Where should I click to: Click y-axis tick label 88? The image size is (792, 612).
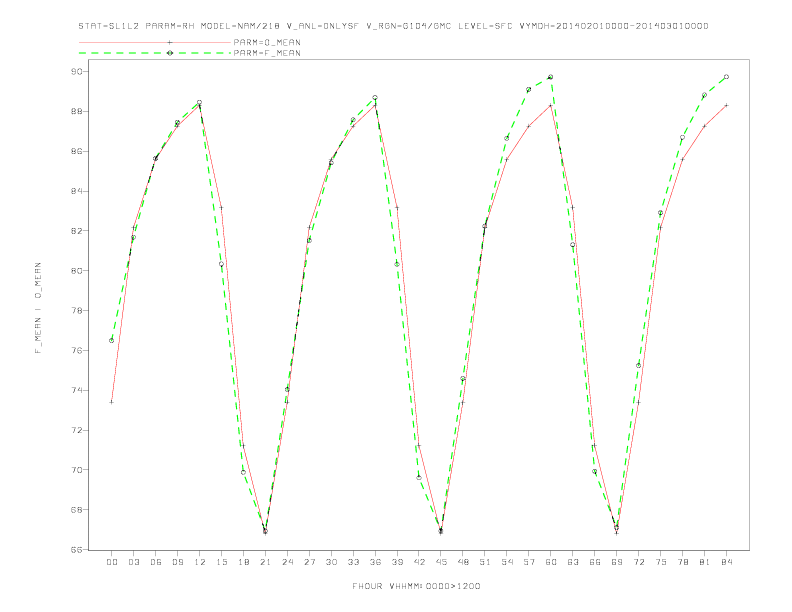pos(77,112)
